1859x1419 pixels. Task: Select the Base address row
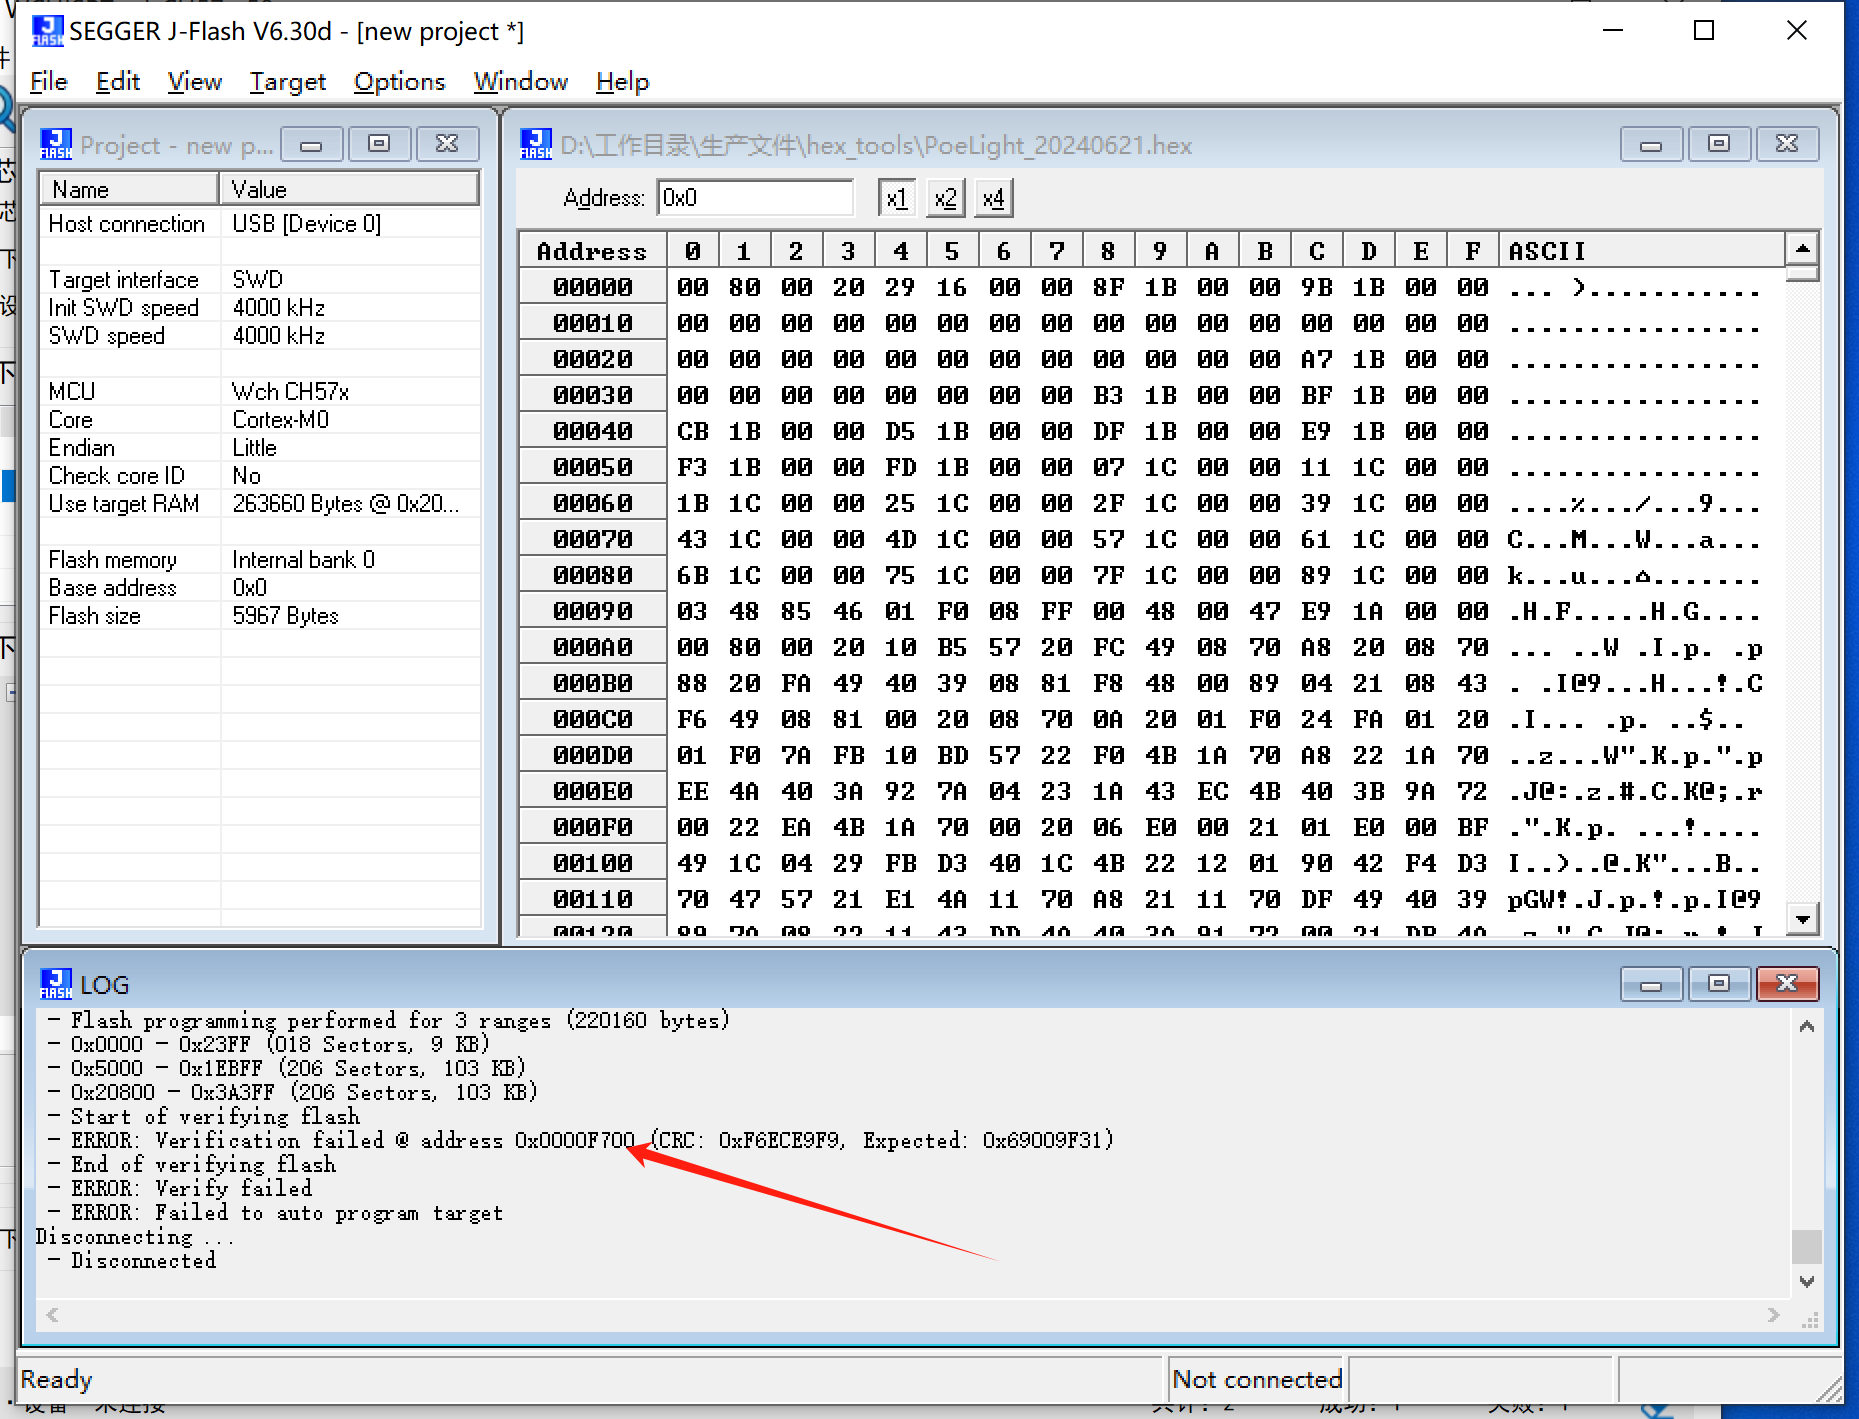tap(259, 588)
